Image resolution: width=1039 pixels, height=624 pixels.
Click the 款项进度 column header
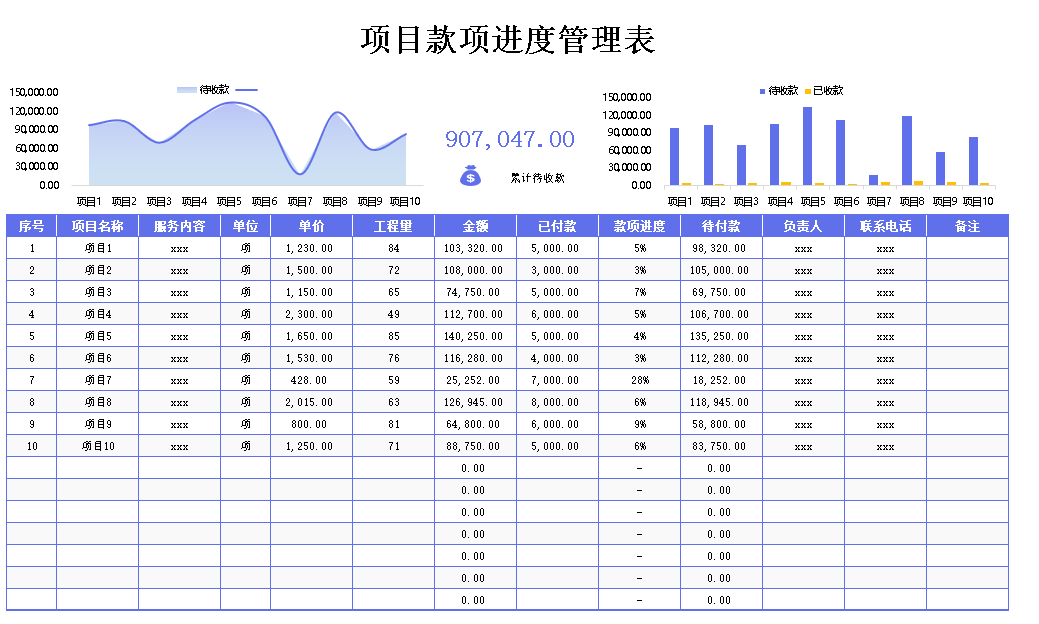[x=639, y=226]
